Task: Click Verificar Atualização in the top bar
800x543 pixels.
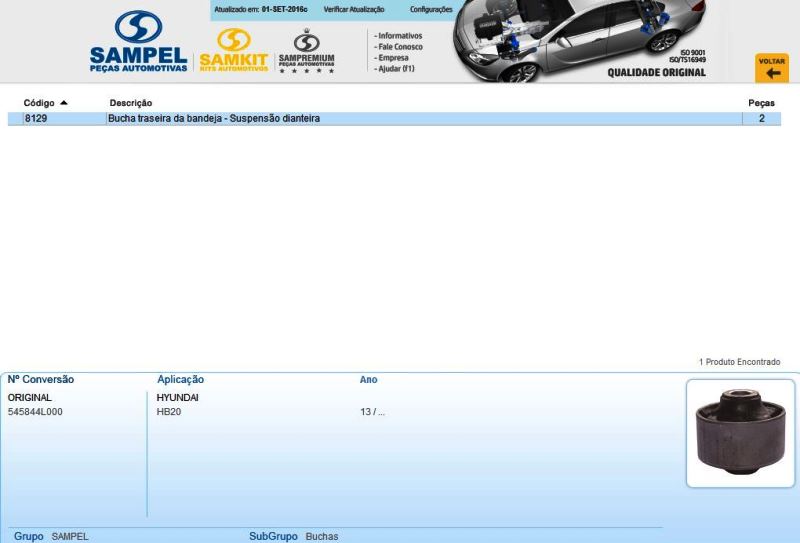Action: [353, 9]
